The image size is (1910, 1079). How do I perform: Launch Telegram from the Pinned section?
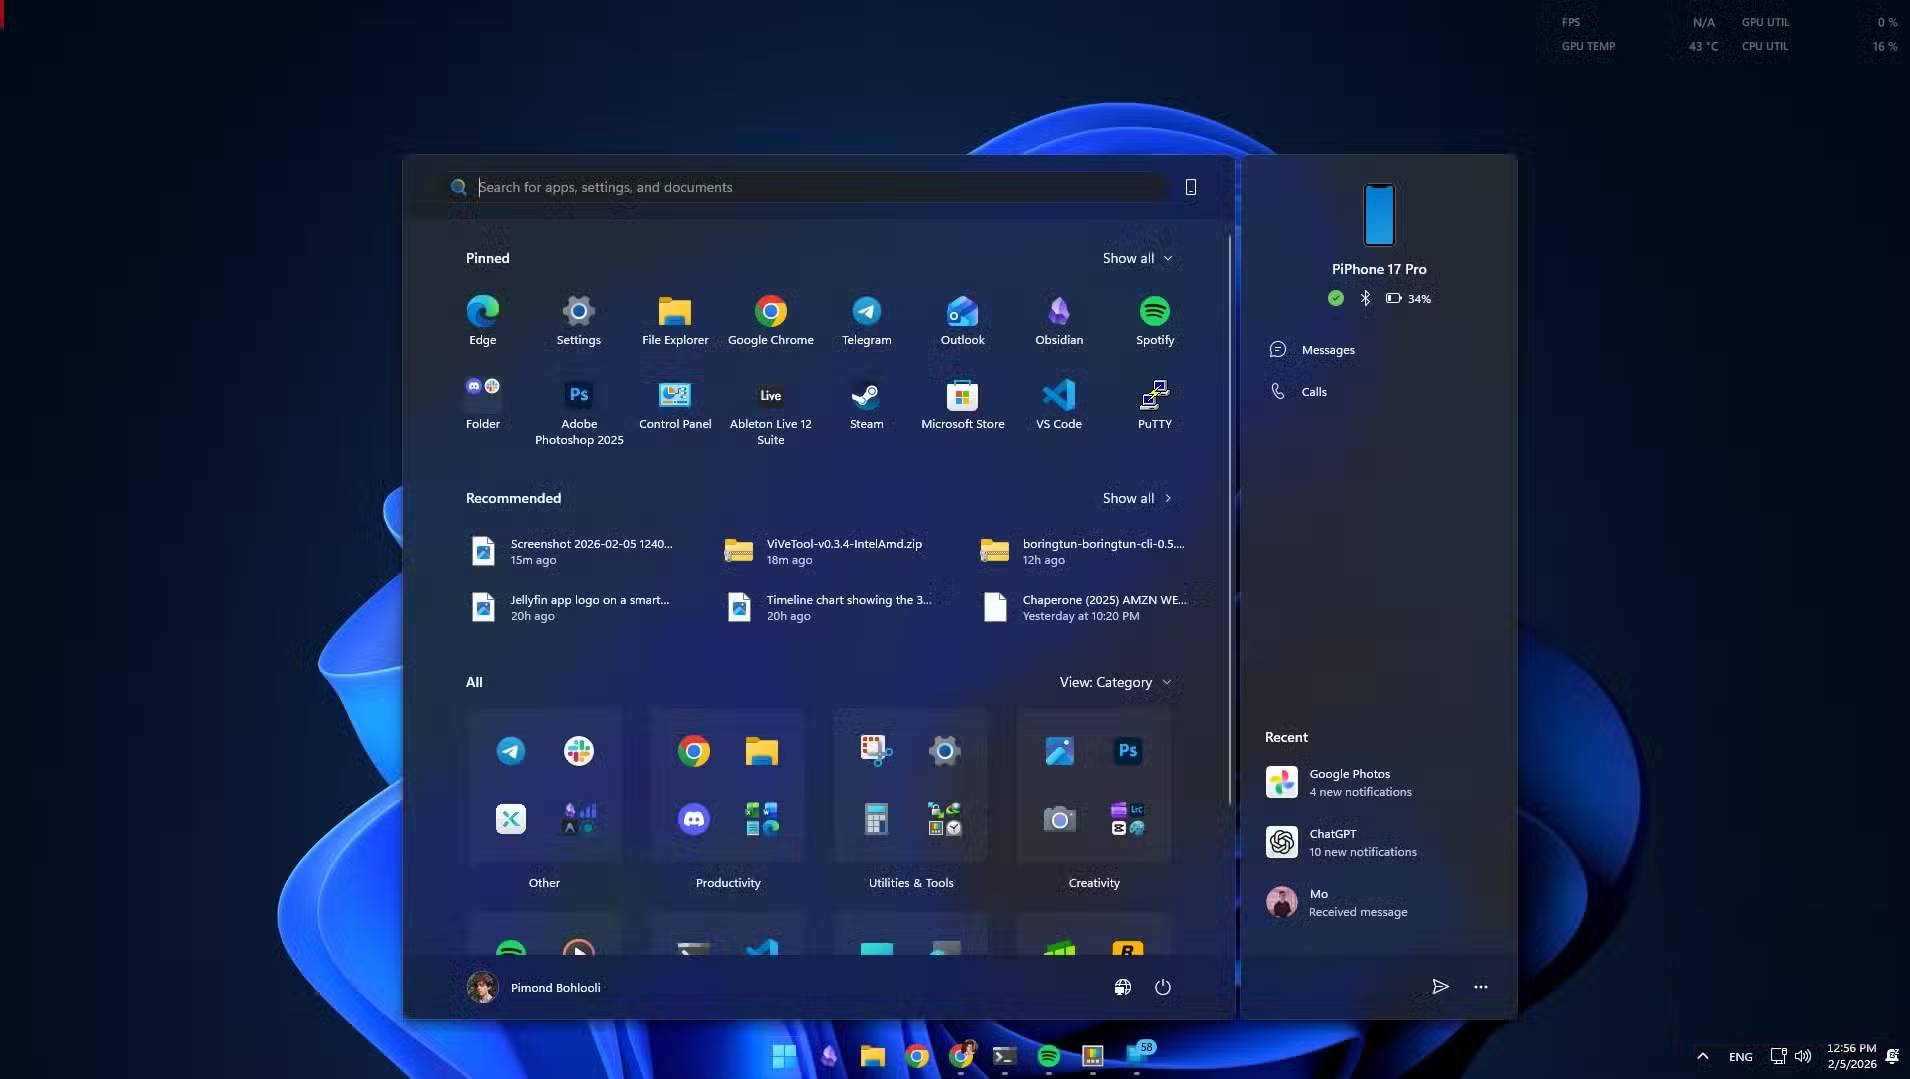(x=866, y=321)
